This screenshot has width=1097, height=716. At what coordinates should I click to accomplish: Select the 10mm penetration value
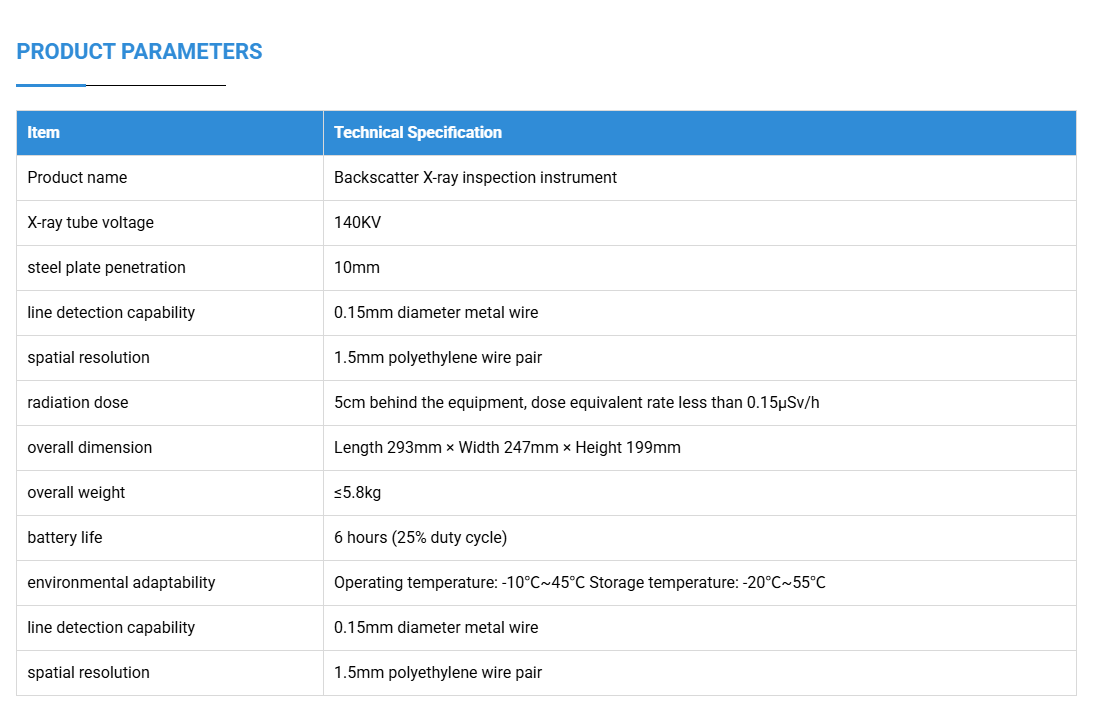[357, 267]
